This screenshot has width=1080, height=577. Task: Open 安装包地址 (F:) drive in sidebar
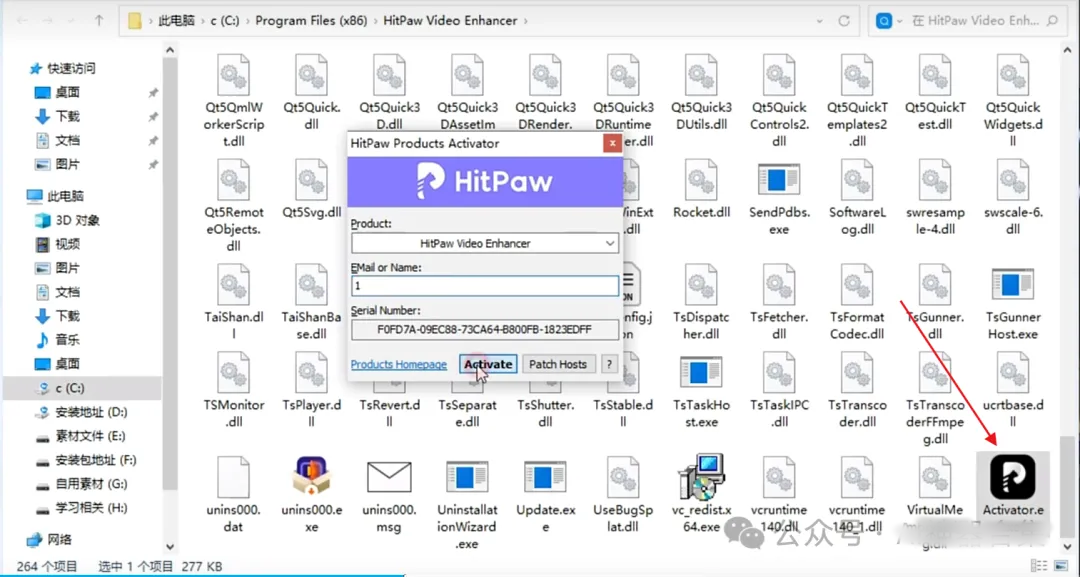pos(96,459)
